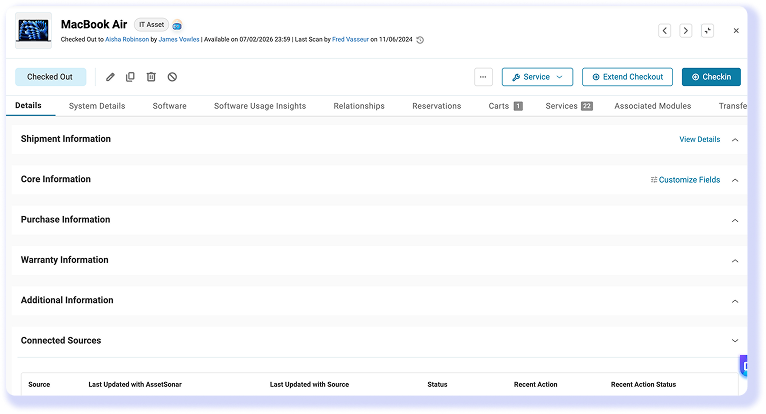The image size is (766, 414).
Task: Click the pencil edit icon
Action: (110, 77)
